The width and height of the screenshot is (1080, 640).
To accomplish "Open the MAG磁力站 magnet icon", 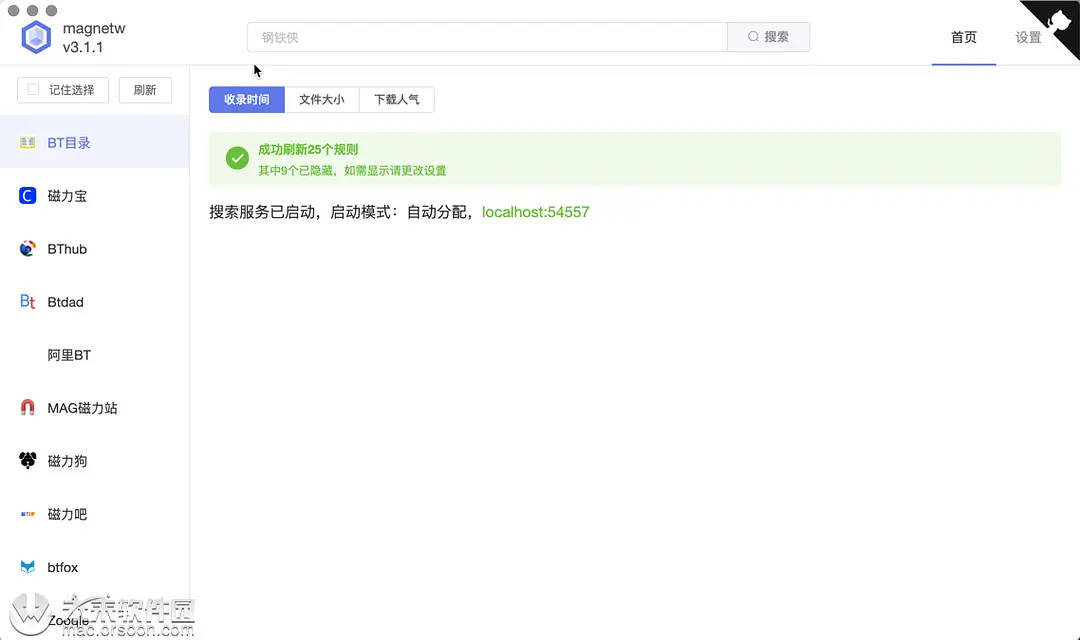I will pyautogui.click(x=28, y=407).
